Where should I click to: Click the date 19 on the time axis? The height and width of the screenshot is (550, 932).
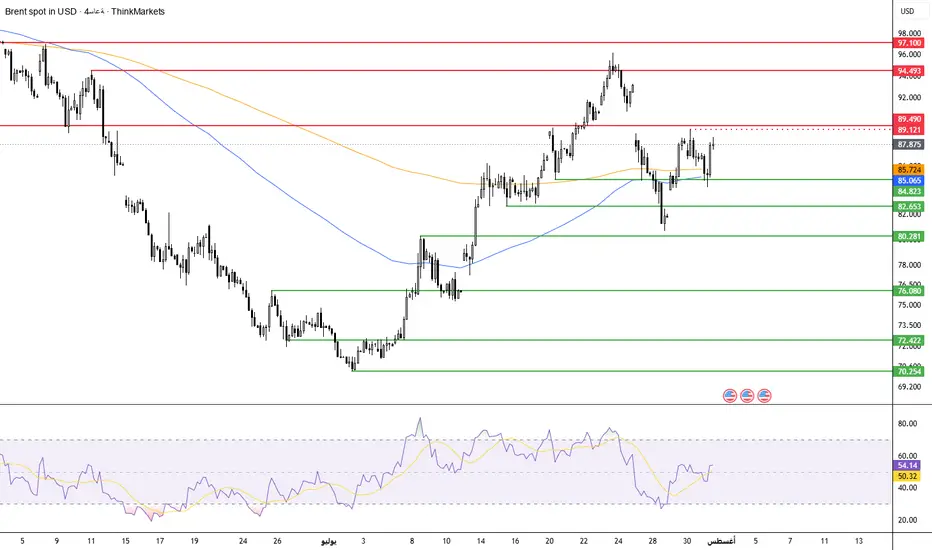coord(194,541)
